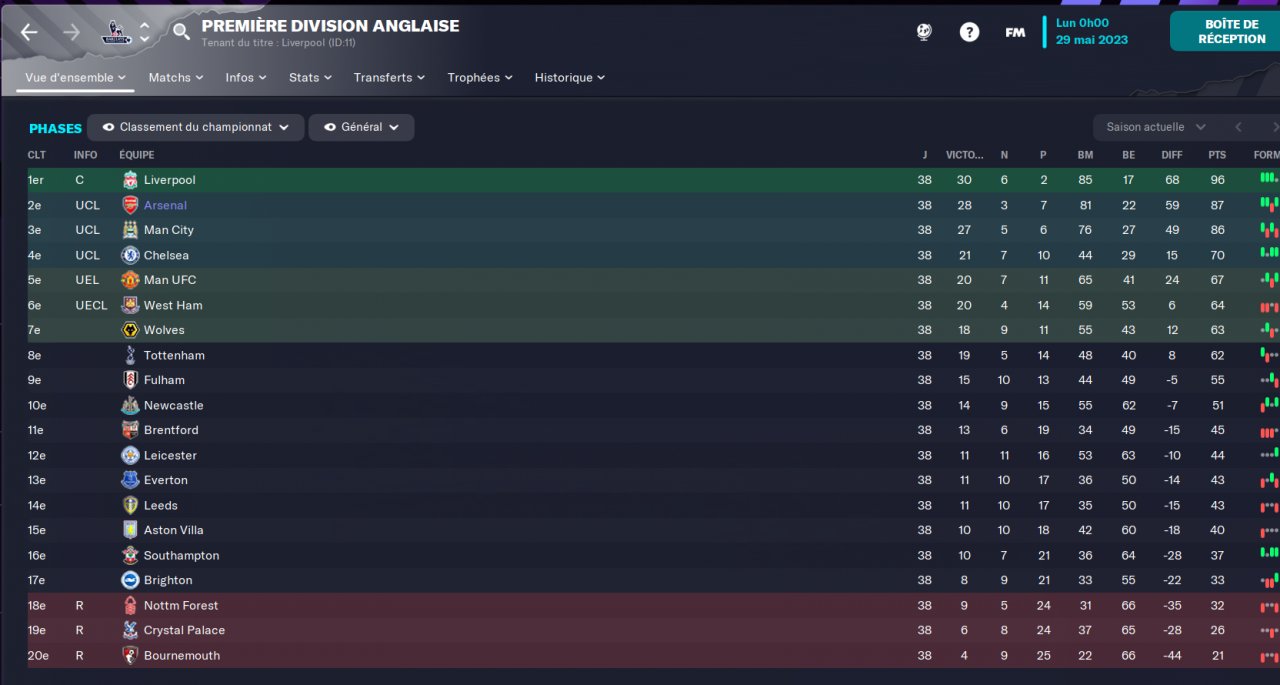
Task: Open the Arsenal team link
Action: [165, 205]
